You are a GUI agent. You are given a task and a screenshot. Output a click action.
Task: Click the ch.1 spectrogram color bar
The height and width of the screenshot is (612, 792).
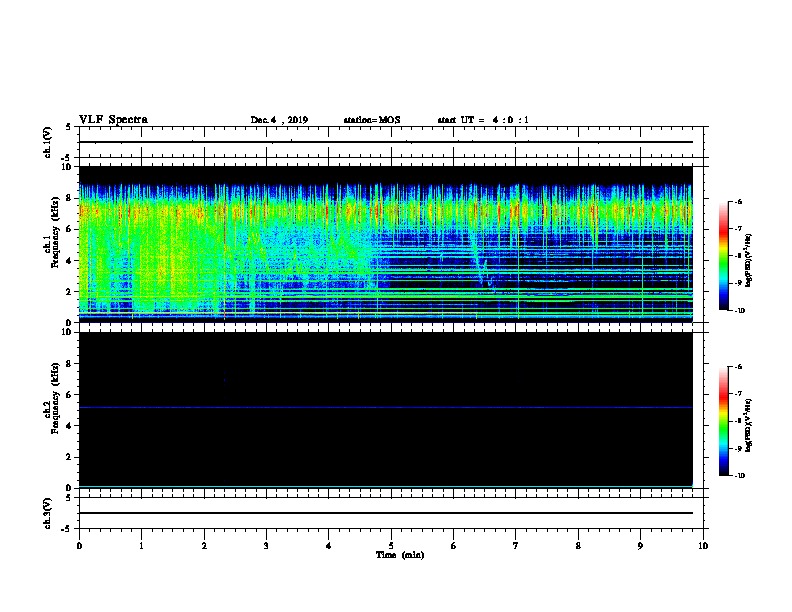click(723, 256)
